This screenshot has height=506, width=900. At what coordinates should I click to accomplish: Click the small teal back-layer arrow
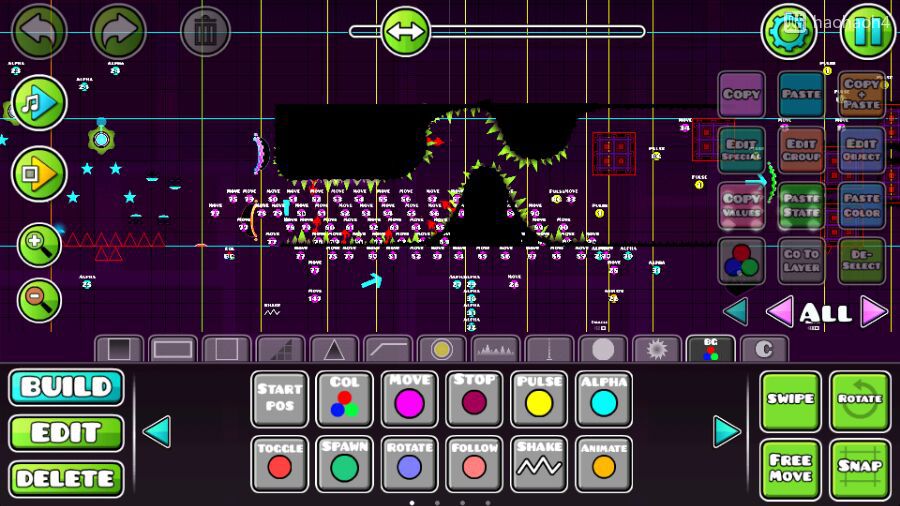[736, 313]
